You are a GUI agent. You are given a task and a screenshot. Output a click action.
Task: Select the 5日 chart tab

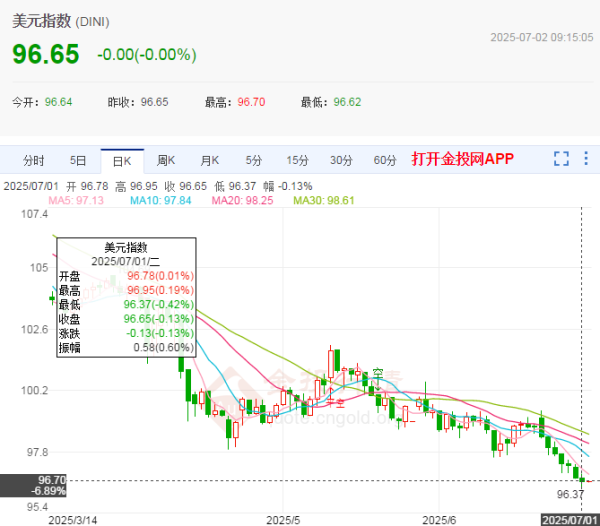(78, 160)
